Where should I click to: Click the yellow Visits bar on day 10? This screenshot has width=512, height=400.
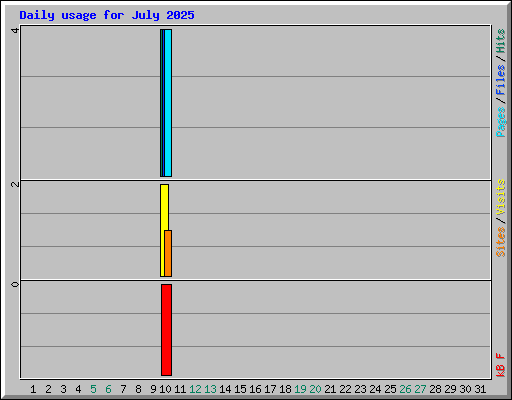point(163,230)
